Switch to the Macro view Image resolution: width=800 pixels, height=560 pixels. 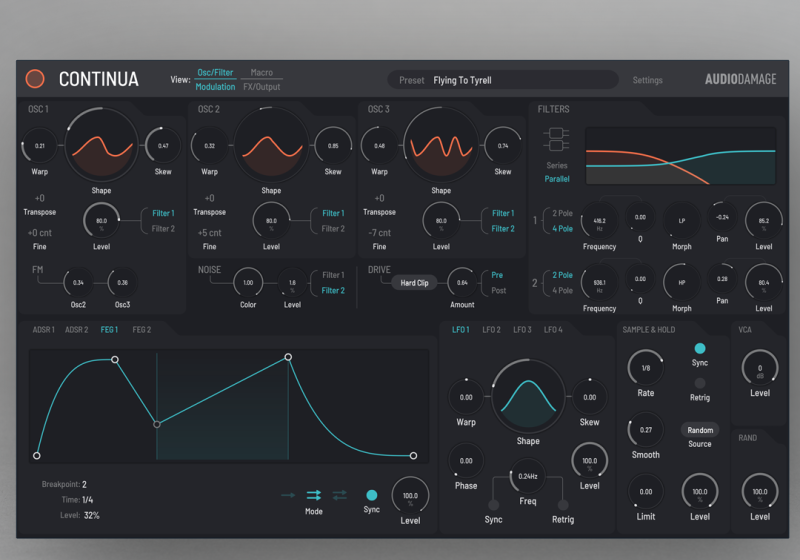262,73
